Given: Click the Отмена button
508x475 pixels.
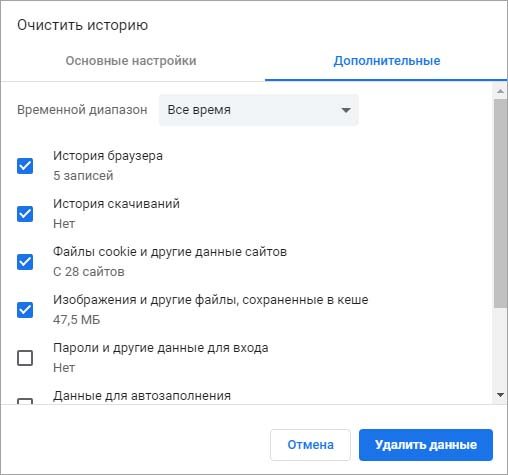Looking at the screenshot, I should click(310, 445).
